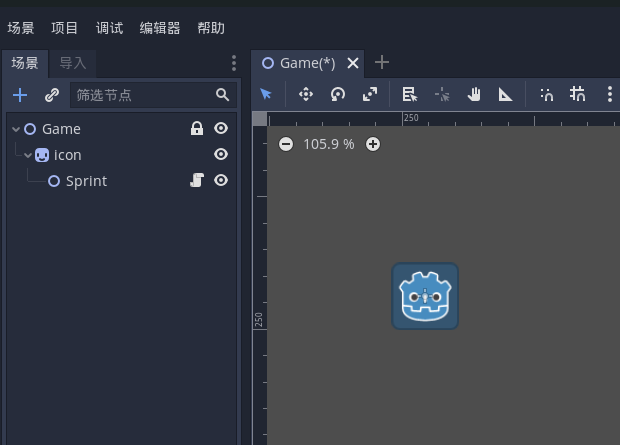This screenshot has width=620, height=445.
Task: Open the 编辑器 (Editor) menu
Action: (x=160, y=28)
